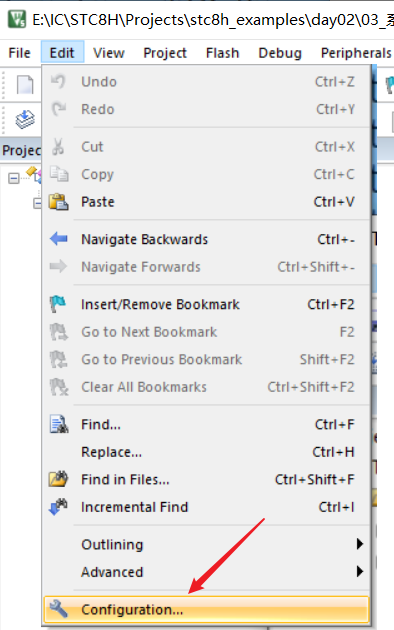Collapse the top project tree node

tap(14, 178)
